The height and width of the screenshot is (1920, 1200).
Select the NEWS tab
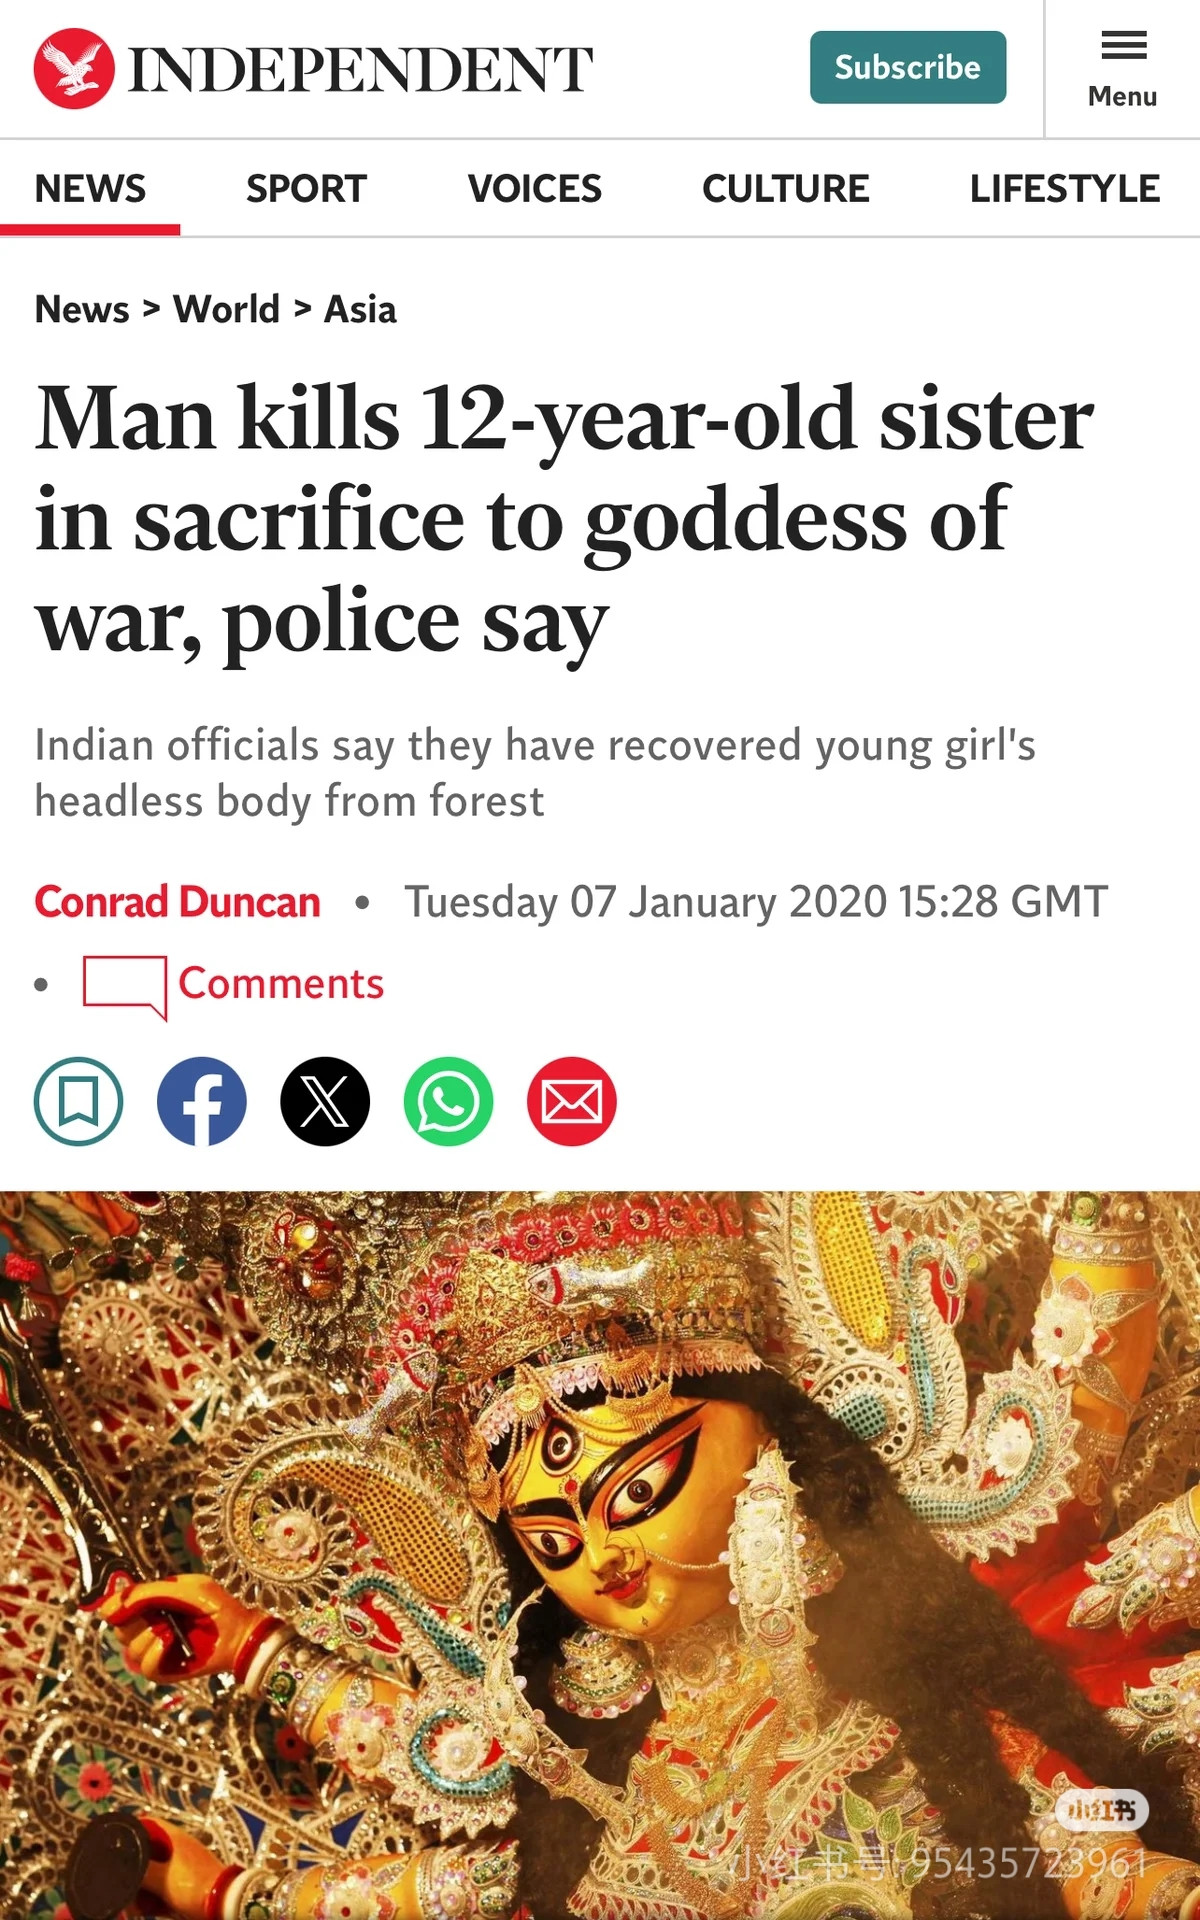tap(90, 188)
